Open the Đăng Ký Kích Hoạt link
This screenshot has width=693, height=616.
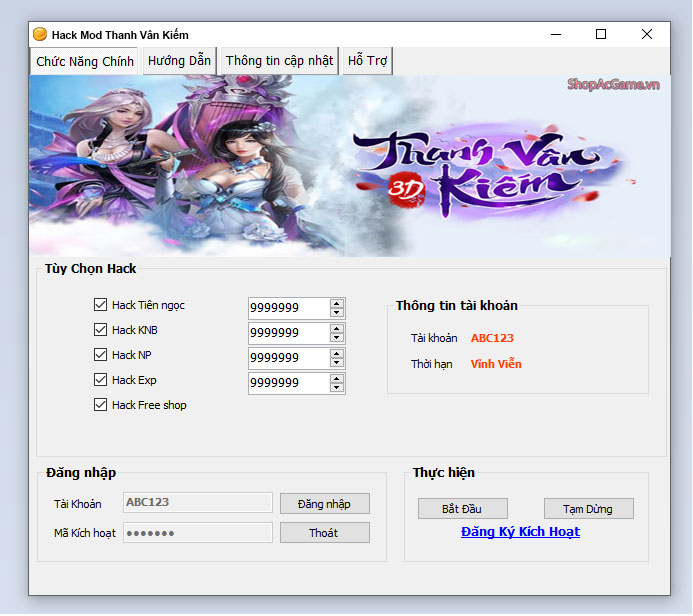point(520,532)
